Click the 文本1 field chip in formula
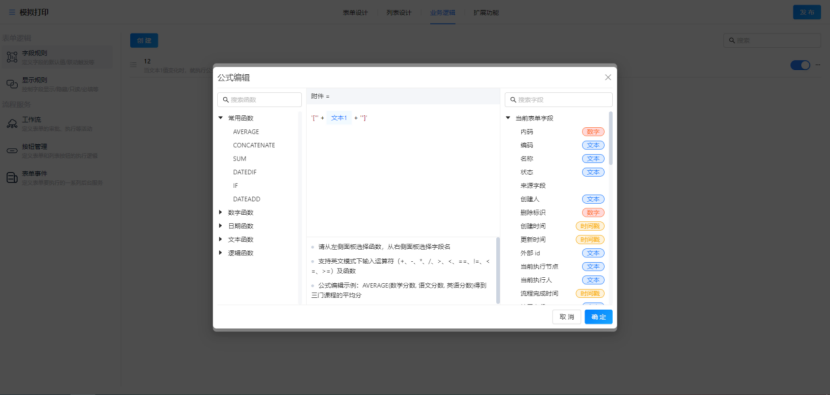Image resolution: width=830 pixels, height=395 pixels. 339,118
